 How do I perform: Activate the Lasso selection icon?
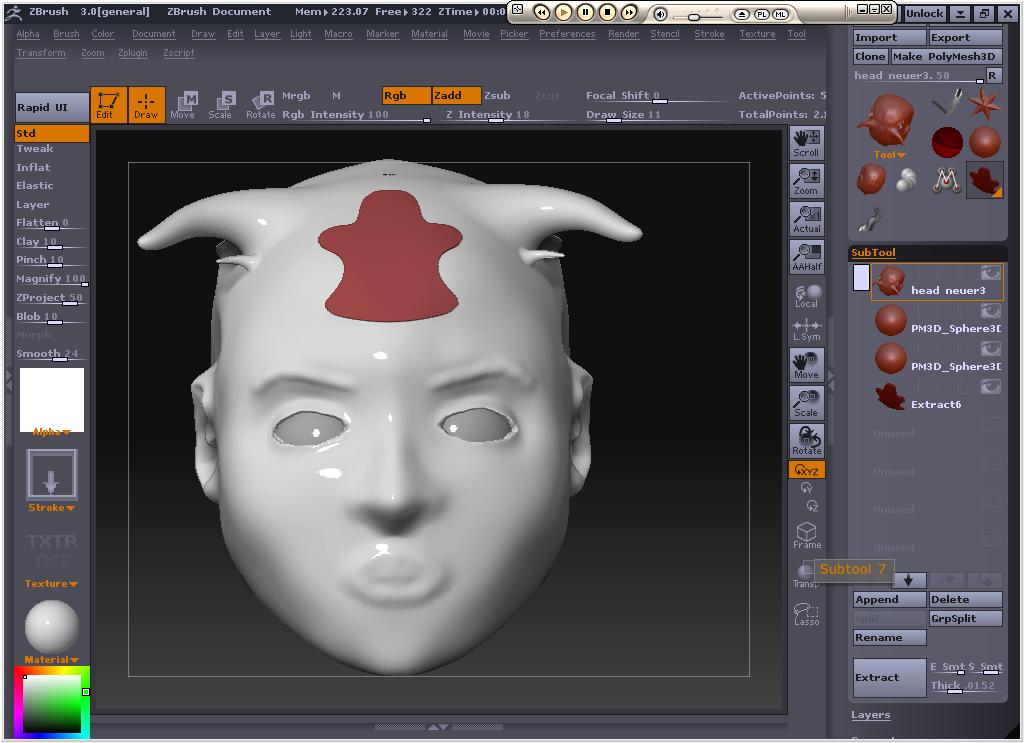[806, 613]
